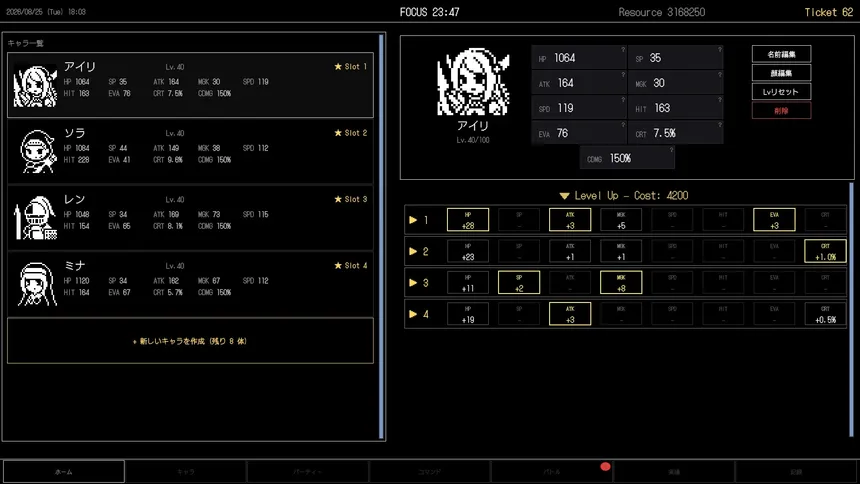The height and width of the screenshot is (484, 860).
Task: Toggle the star Slot 3 marker for レン
Action: [x=350, y=199]
